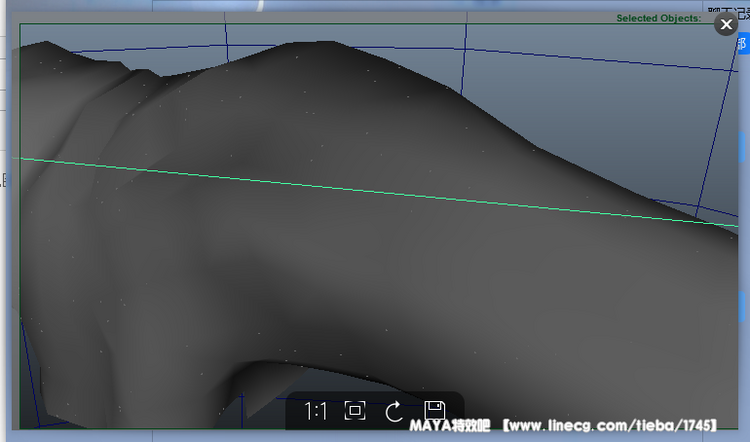Viewport: 750px width, 442px height.
Task: Click the MAYA特效吧 watermark text
Action: coord(453,427)
